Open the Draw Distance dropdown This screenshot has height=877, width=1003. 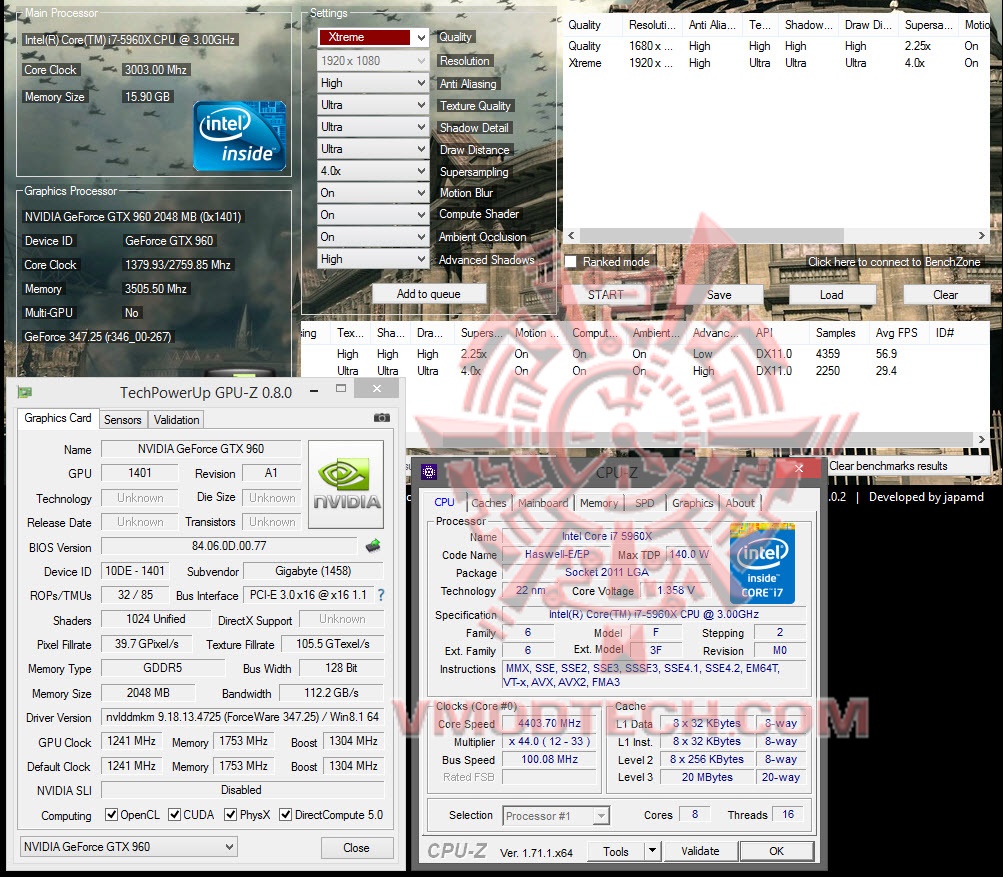click(x=373, y=148)
